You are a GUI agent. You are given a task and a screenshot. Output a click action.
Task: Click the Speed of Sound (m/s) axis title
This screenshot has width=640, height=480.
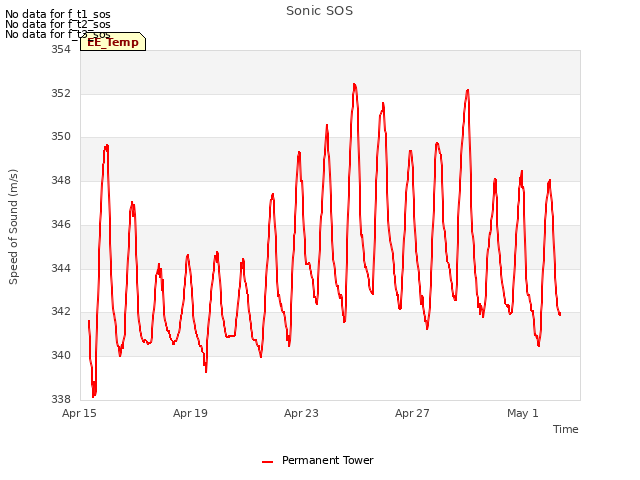[x=13, y=227]
